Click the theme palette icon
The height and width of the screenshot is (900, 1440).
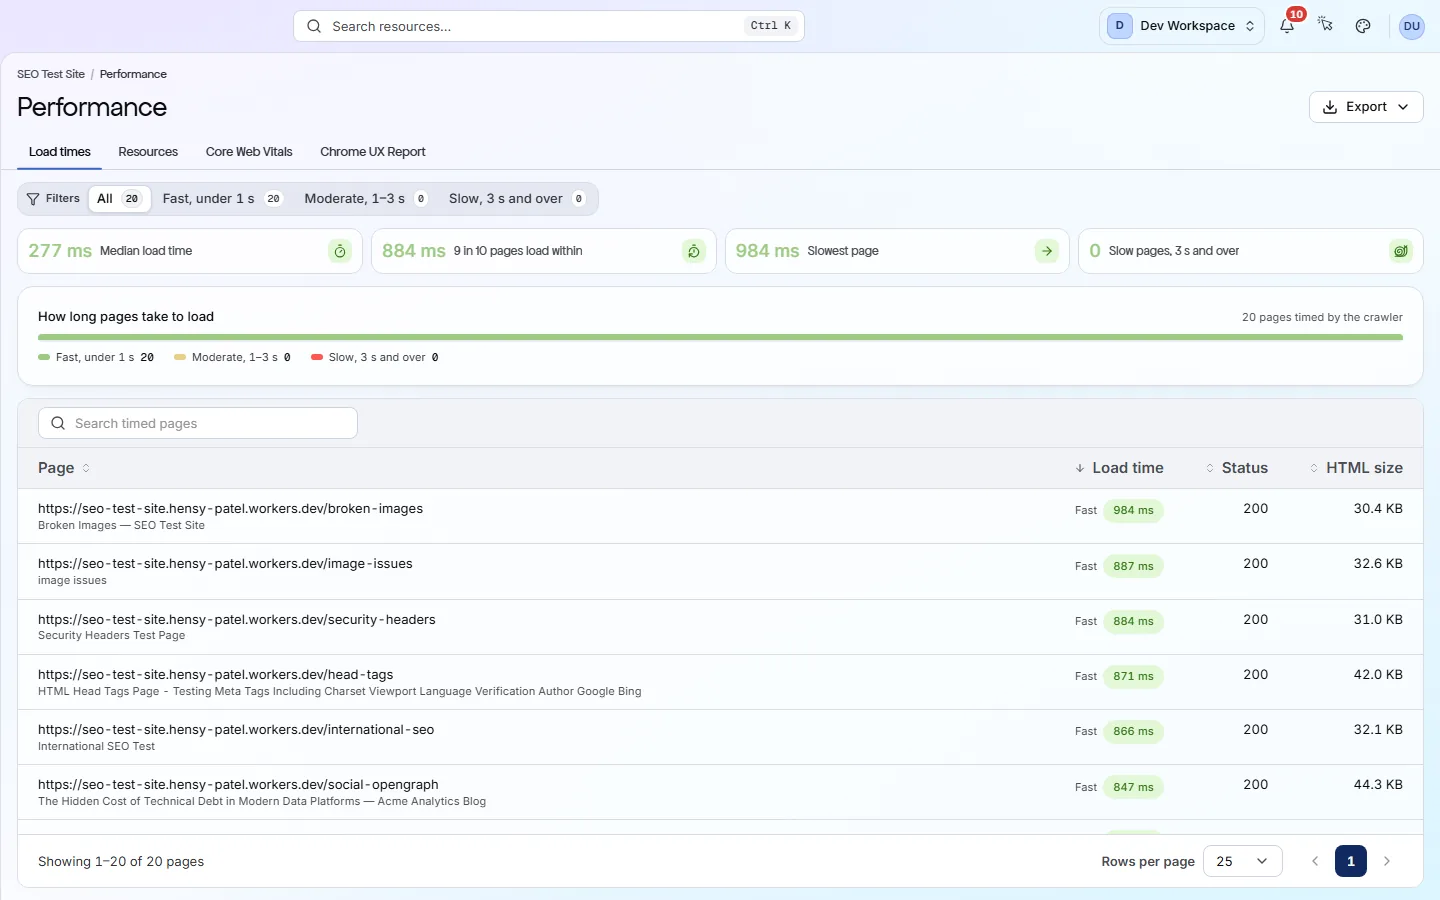[x=1363, y=26]
